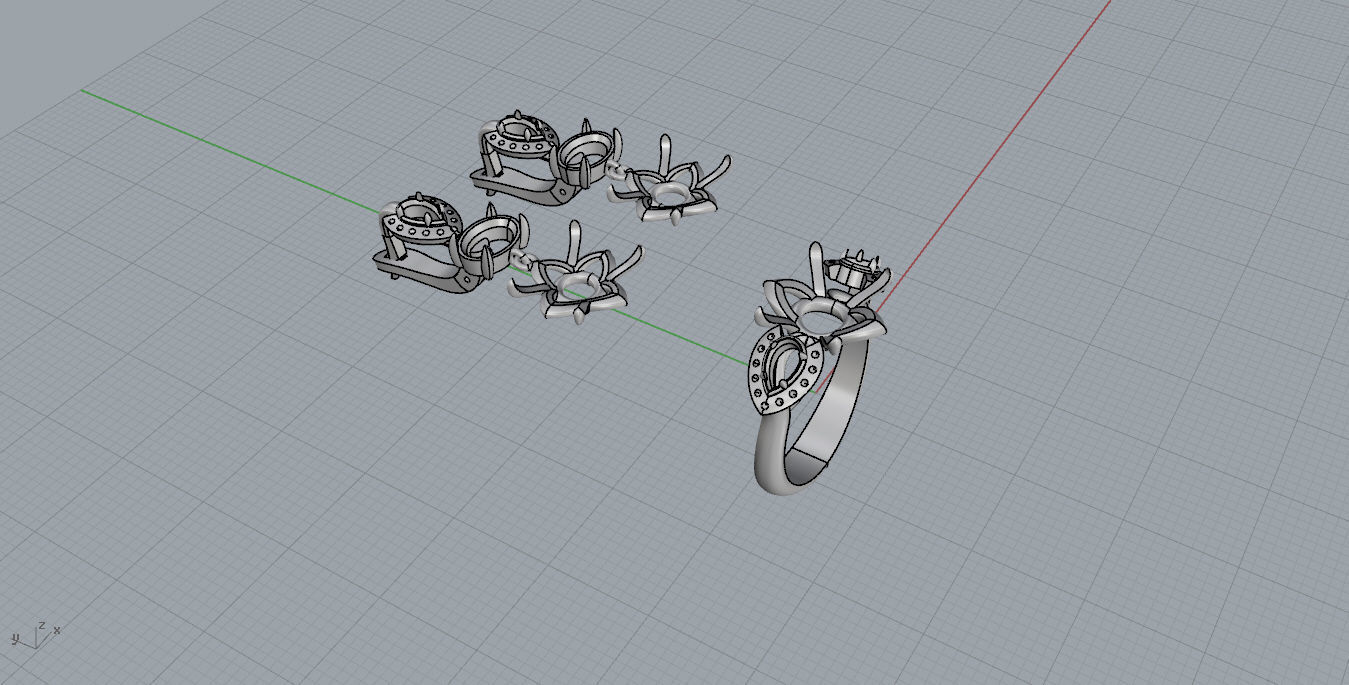Click the world XYZ axis icon

coord(36,634)
